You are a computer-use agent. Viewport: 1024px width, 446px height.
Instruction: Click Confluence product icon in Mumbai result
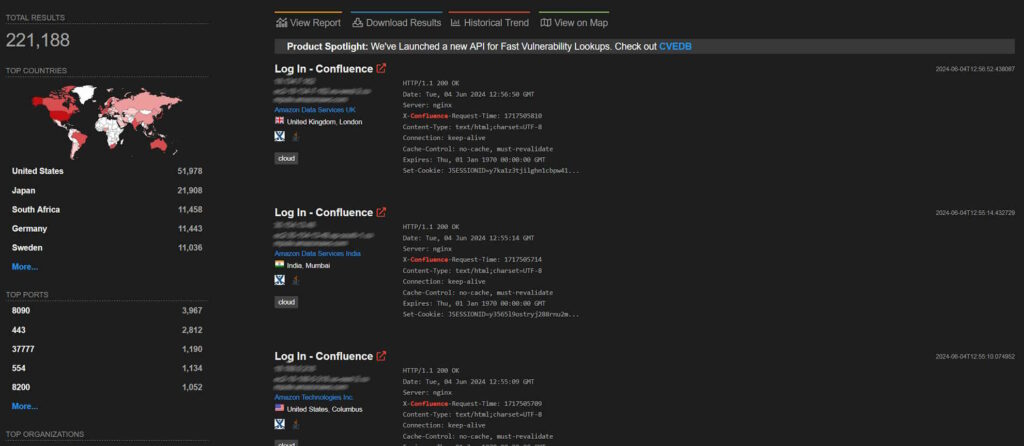280,279
